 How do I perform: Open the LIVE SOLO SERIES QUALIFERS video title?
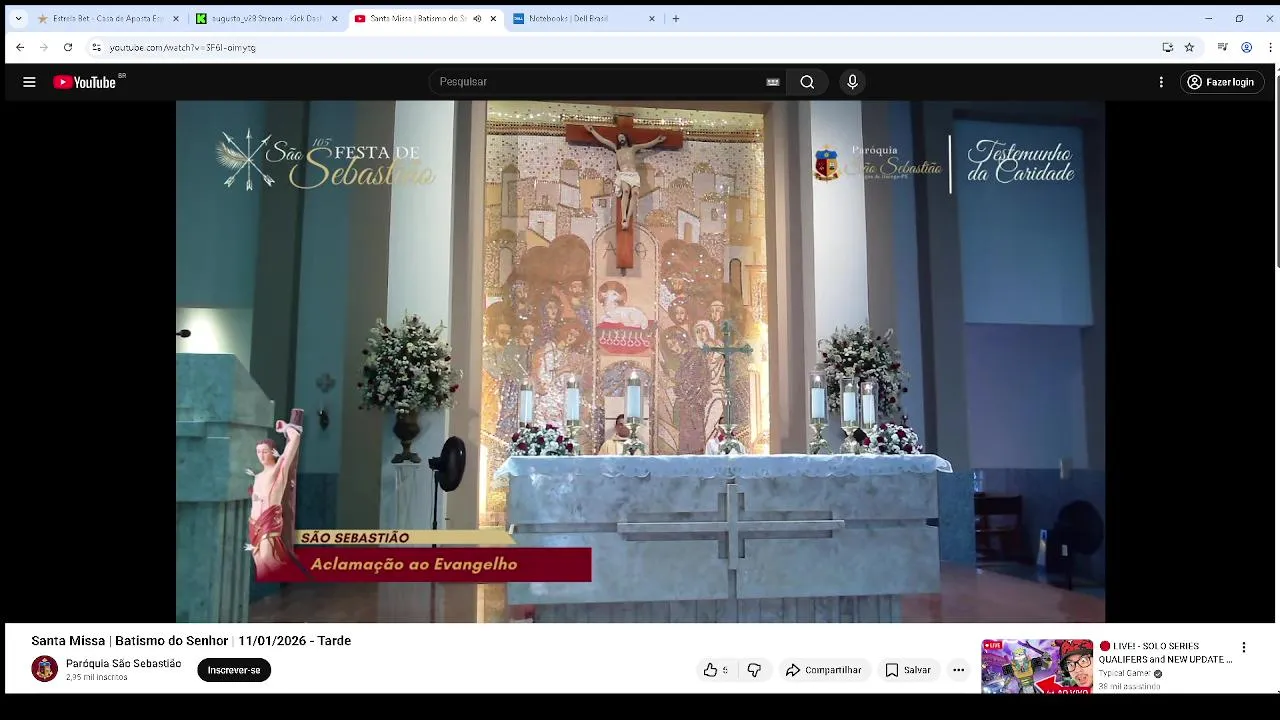1166,653
